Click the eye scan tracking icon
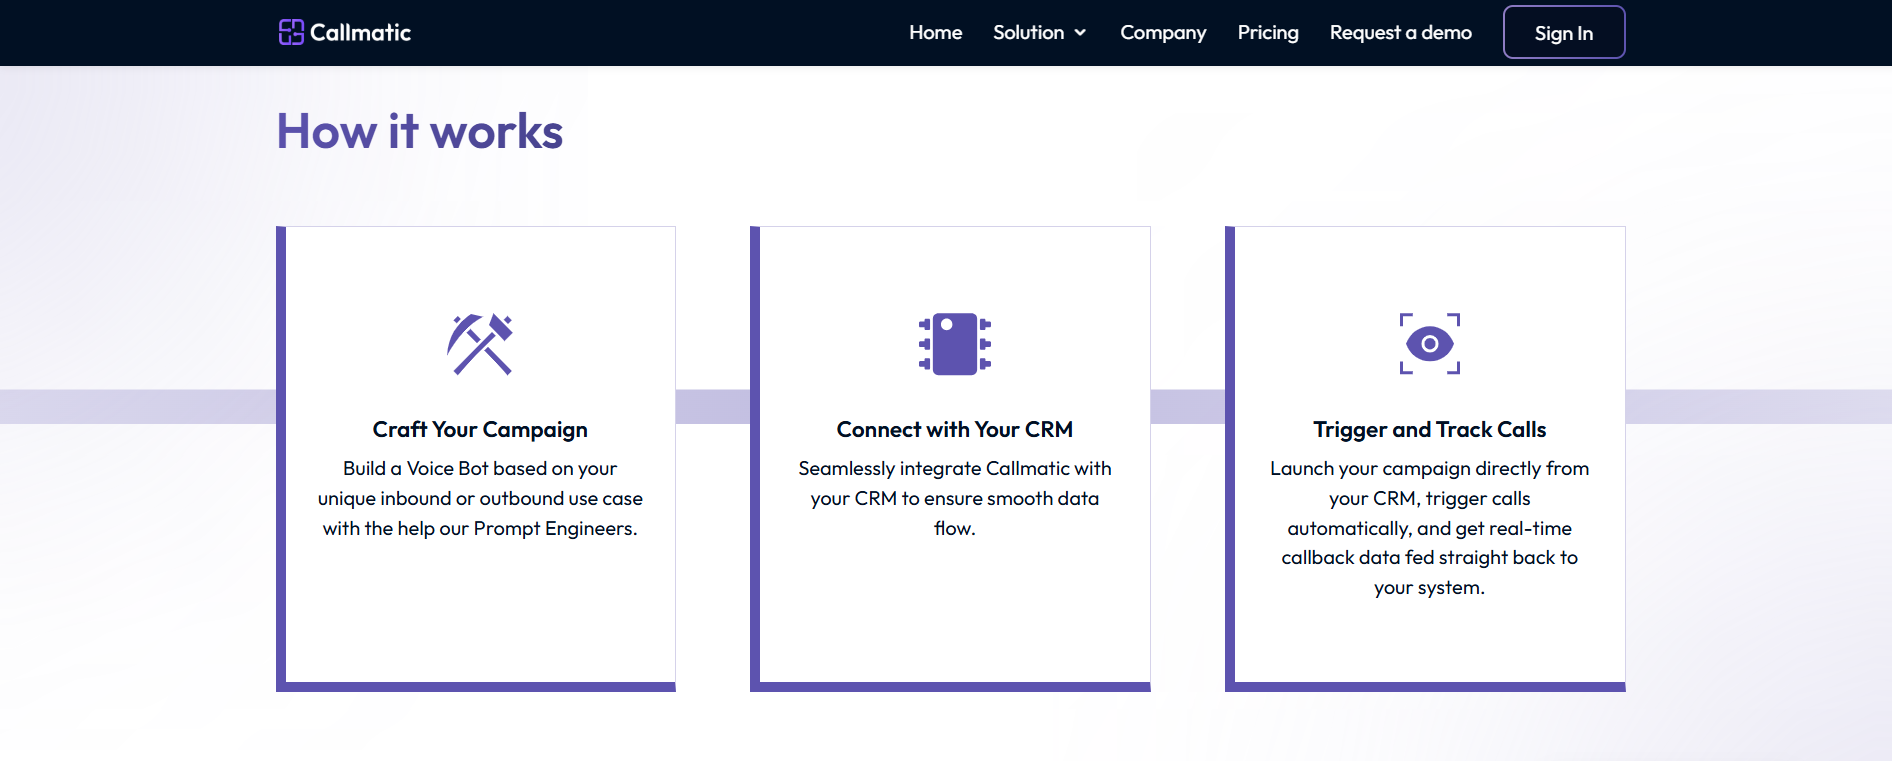The height and width of the screenshot is (761, 1892). point(1429,344)
